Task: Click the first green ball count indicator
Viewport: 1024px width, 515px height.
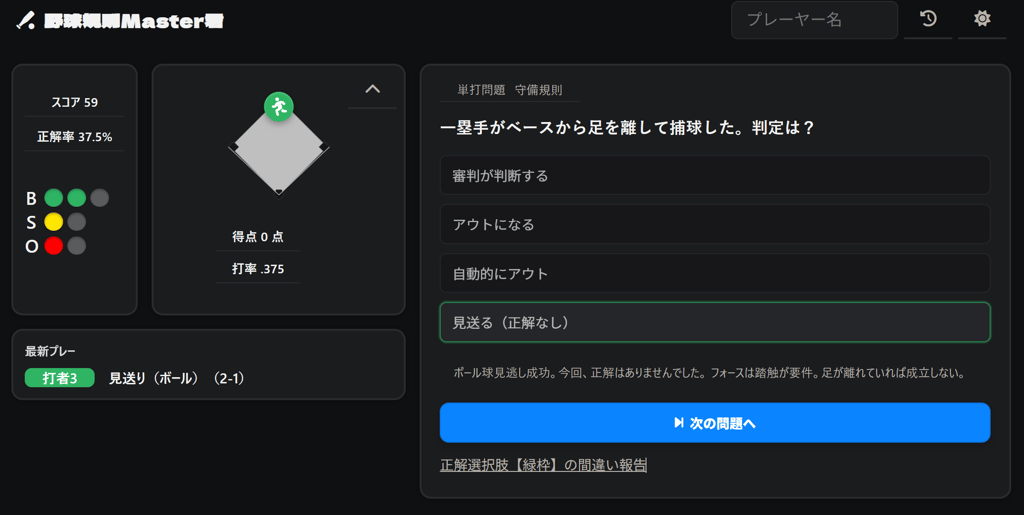Action: (x=54, y=198)
